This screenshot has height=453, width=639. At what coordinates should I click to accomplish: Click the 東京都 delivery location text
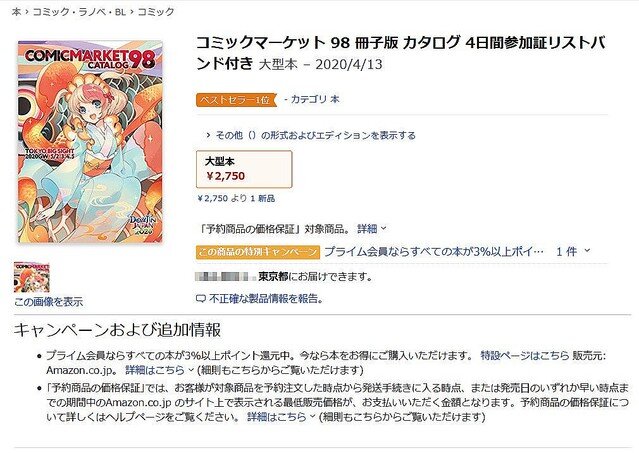click(273, 277)
